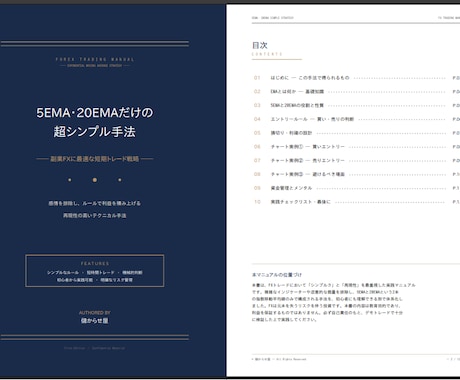Click the cover title line "超シンプル手法"
Viewport: 460px width, 380px height.
click(95, 131)
